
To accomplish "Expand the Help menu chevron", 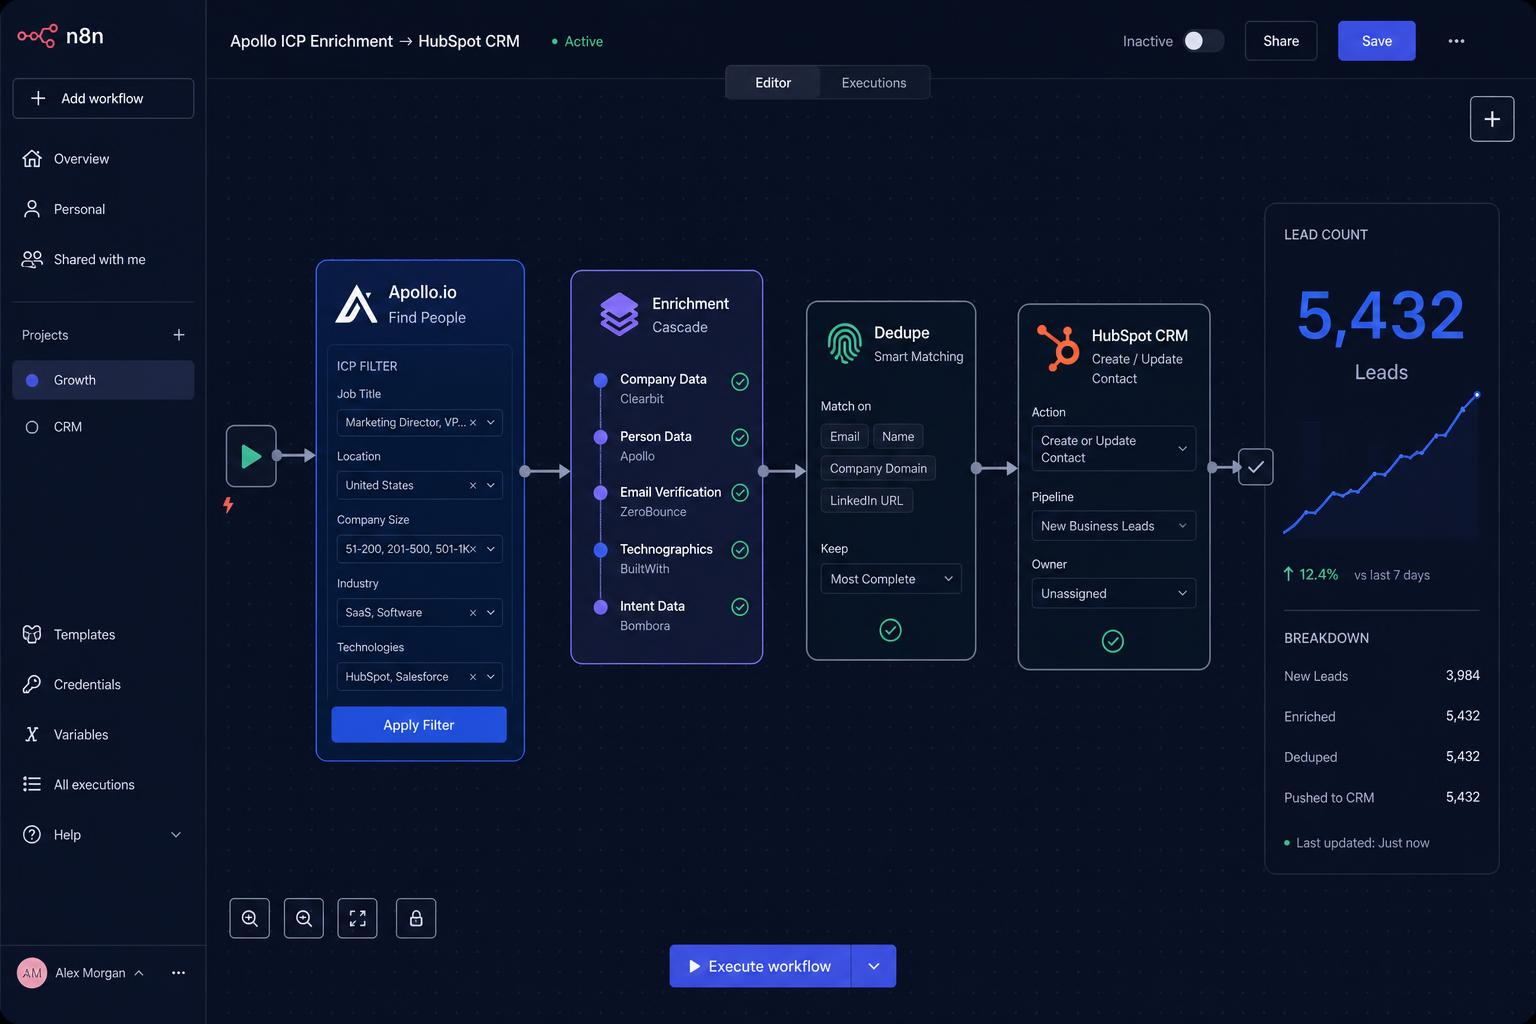I will pyautogui.click(x=176, y=835).
